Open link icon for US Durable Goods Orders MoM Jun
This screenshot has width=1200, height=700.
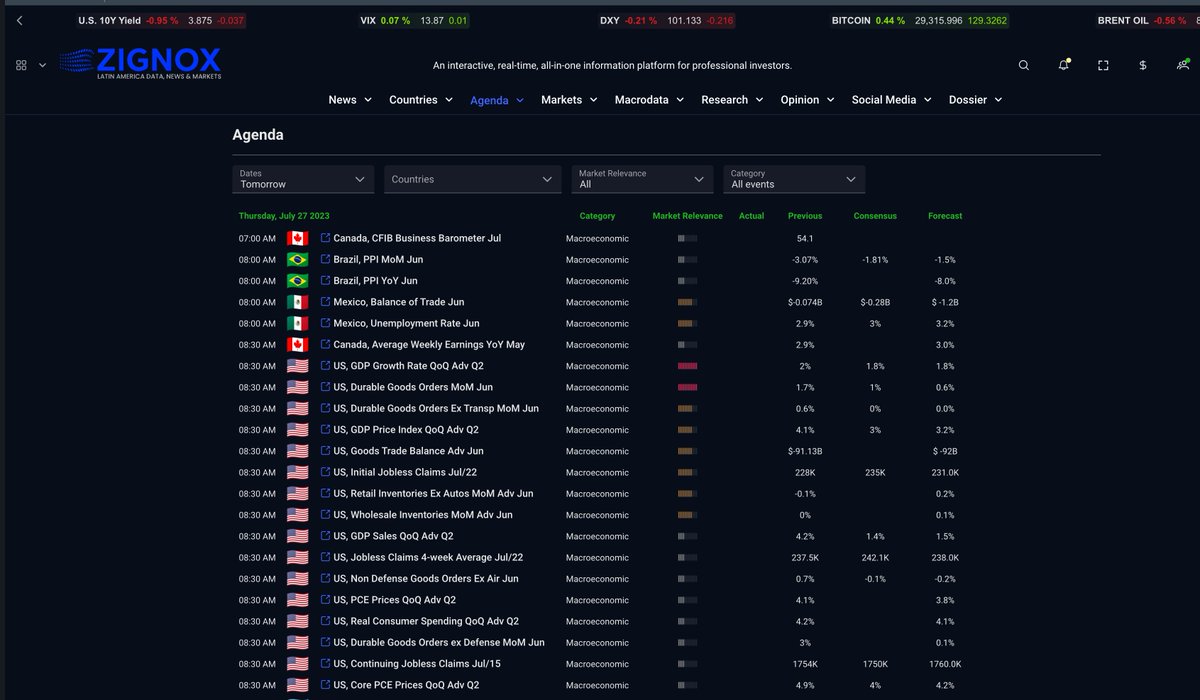(325, 387)
